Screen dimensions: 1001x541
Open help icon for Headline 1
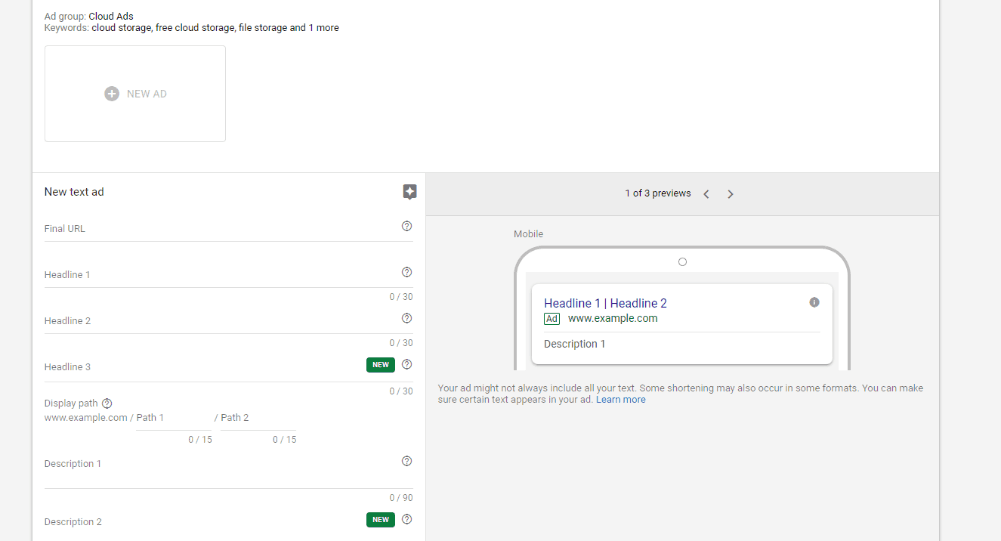(407, 272)
